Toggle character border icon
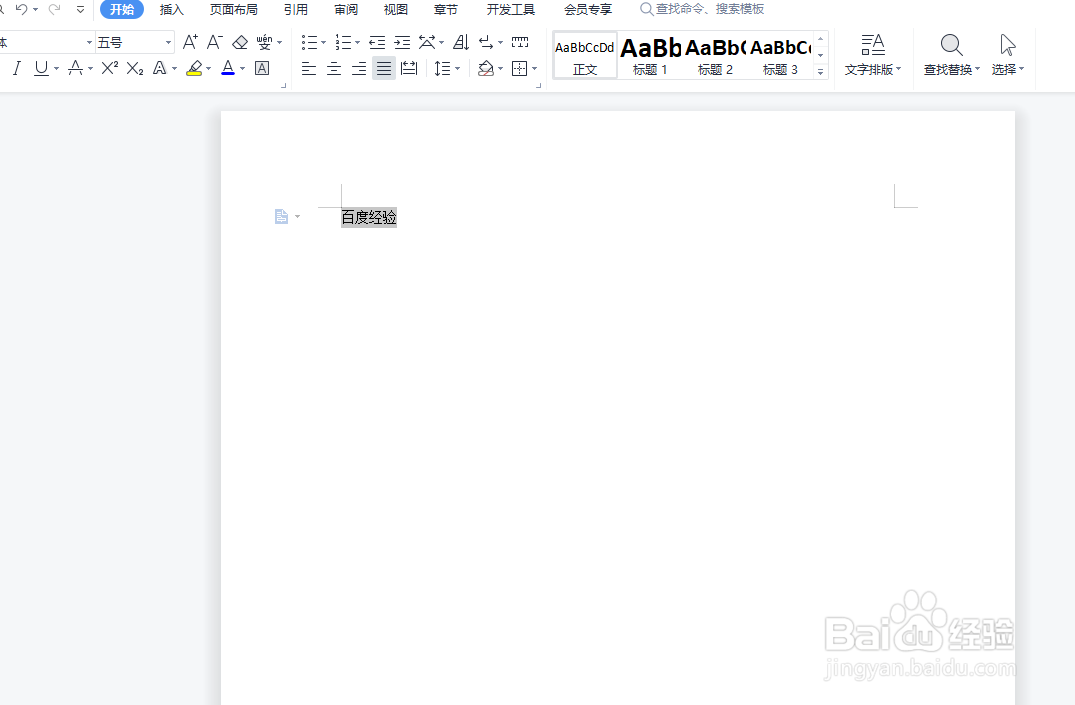The image size is (1075, 705). 262,68
